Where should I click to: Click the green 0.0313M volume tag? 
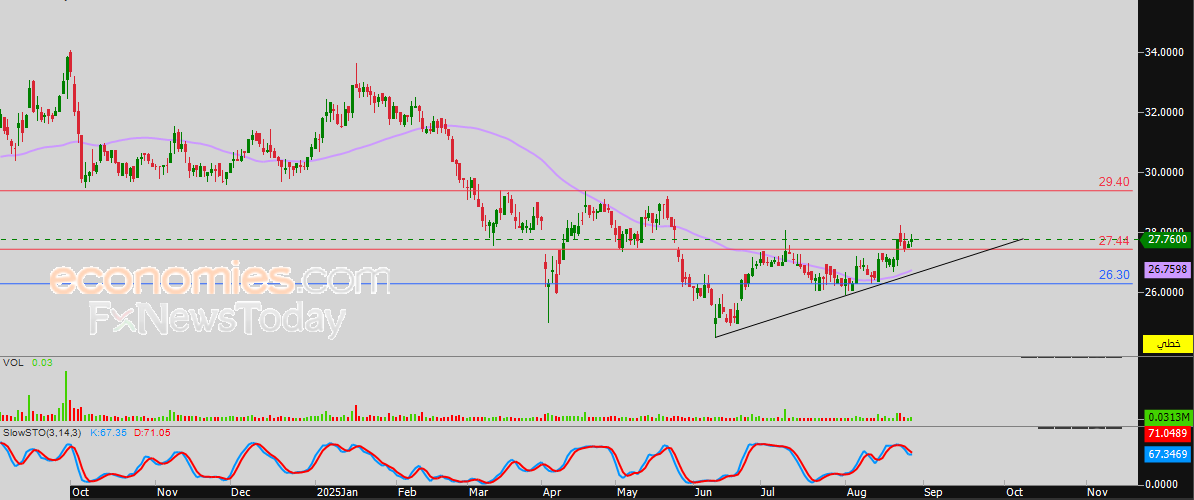point(1167,417)
